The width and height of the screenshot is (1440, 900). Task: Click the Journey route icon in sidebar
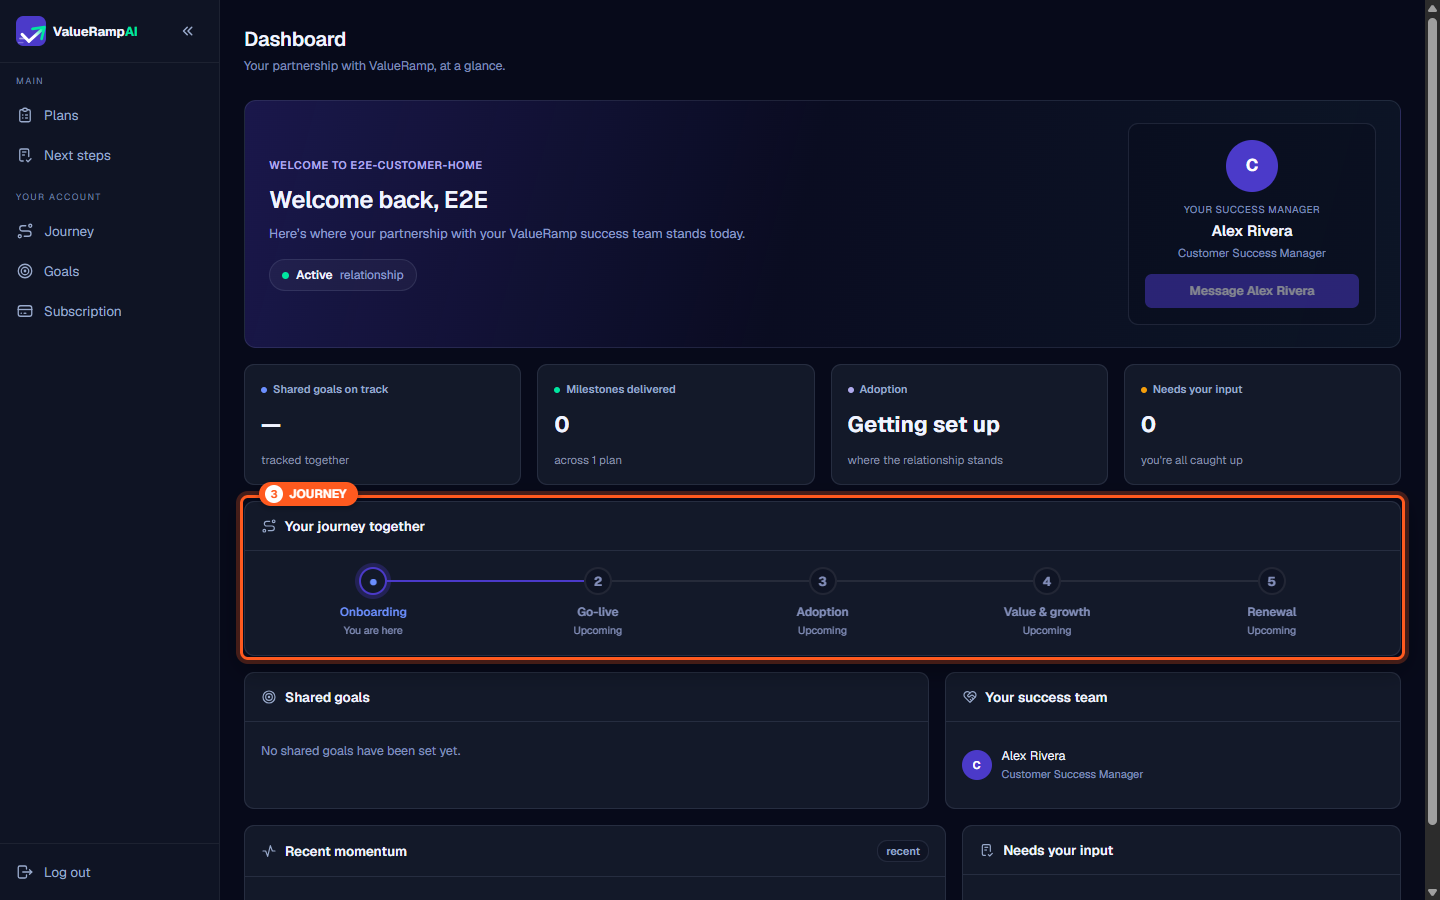click(x=25, y=231)
